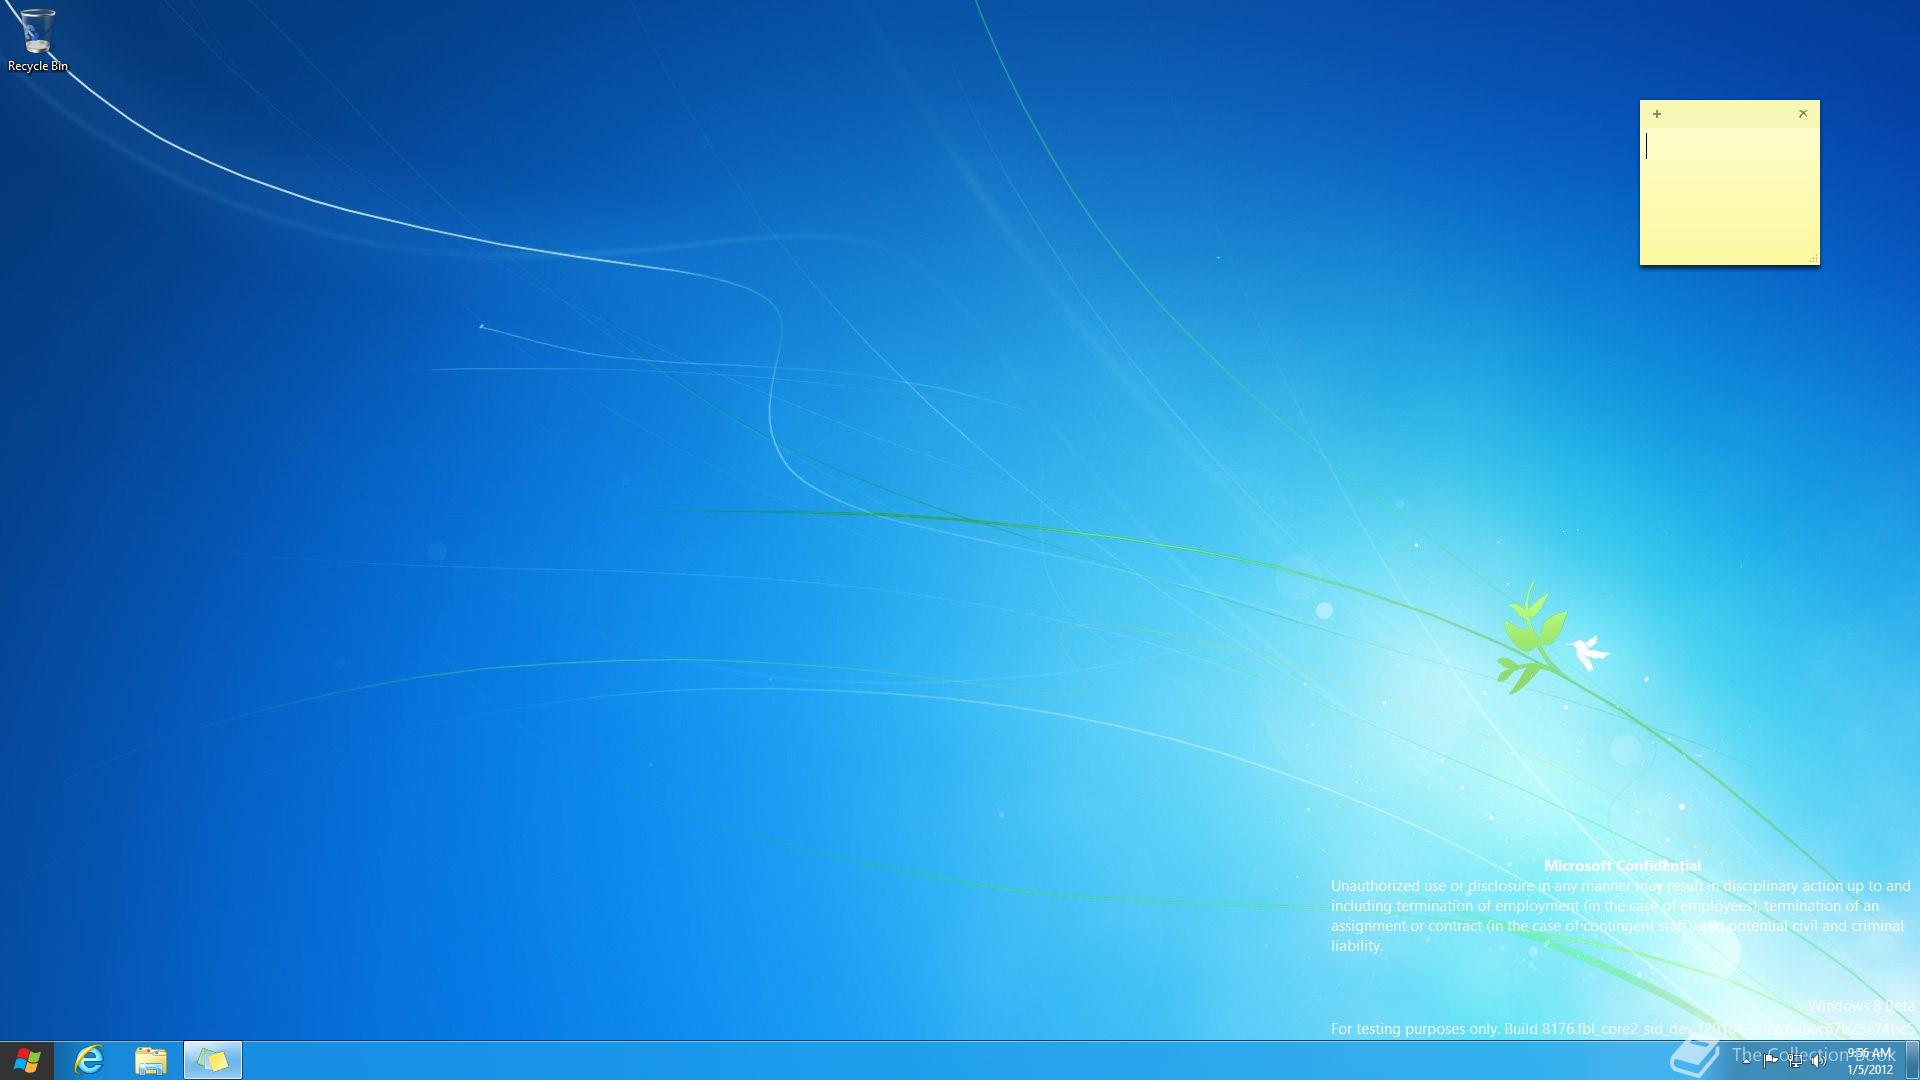Open the network status tray icon
The width and height of the screenshot is (1920, 1080).
[x=1795, y=1061]
